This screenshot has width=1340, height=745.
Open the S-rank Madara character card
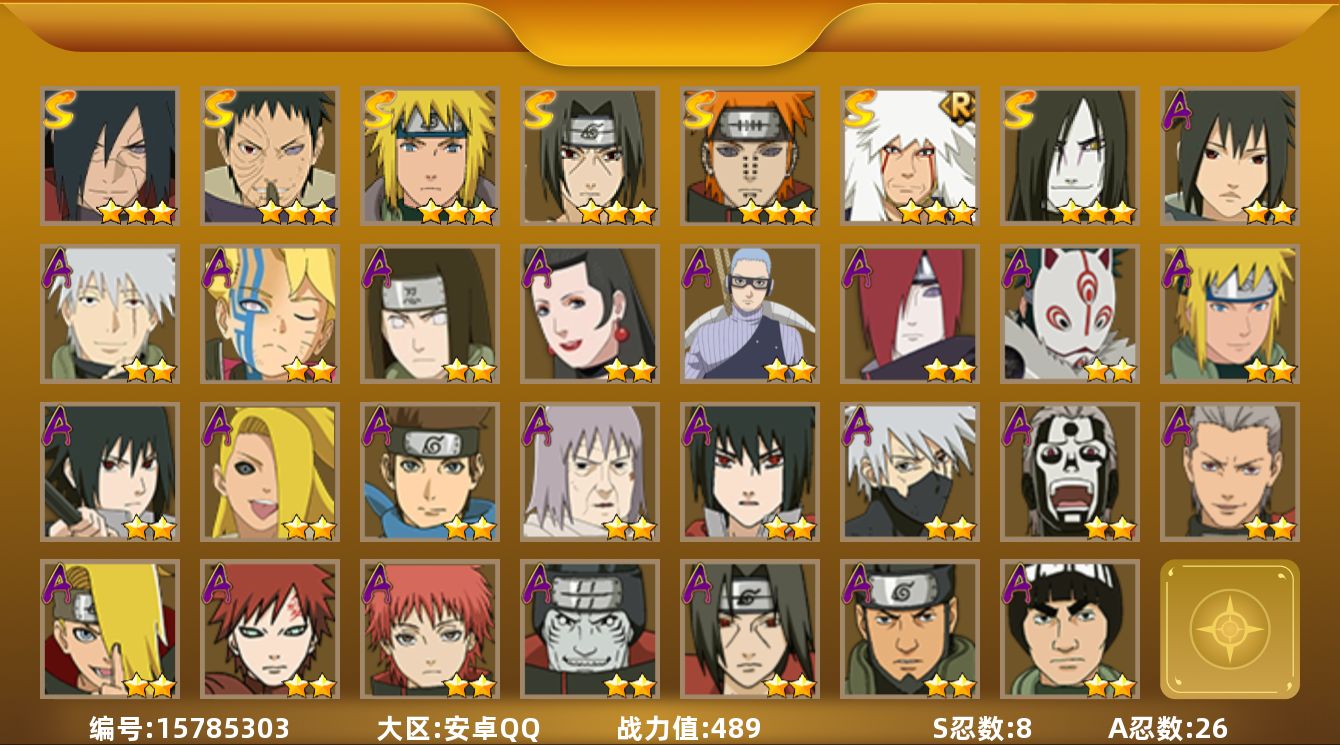[x=110, y=156]
